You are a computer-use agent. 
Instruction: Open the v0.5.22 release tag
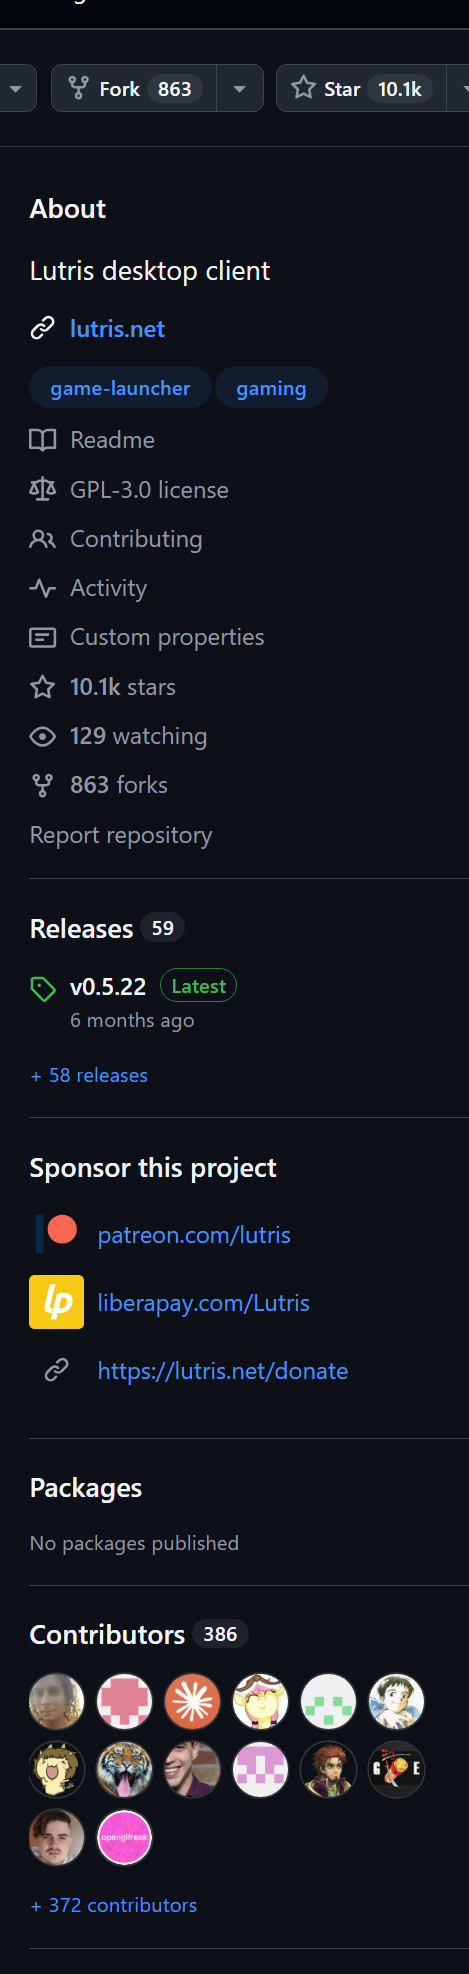pyautogui.click(x=108, y=987)
